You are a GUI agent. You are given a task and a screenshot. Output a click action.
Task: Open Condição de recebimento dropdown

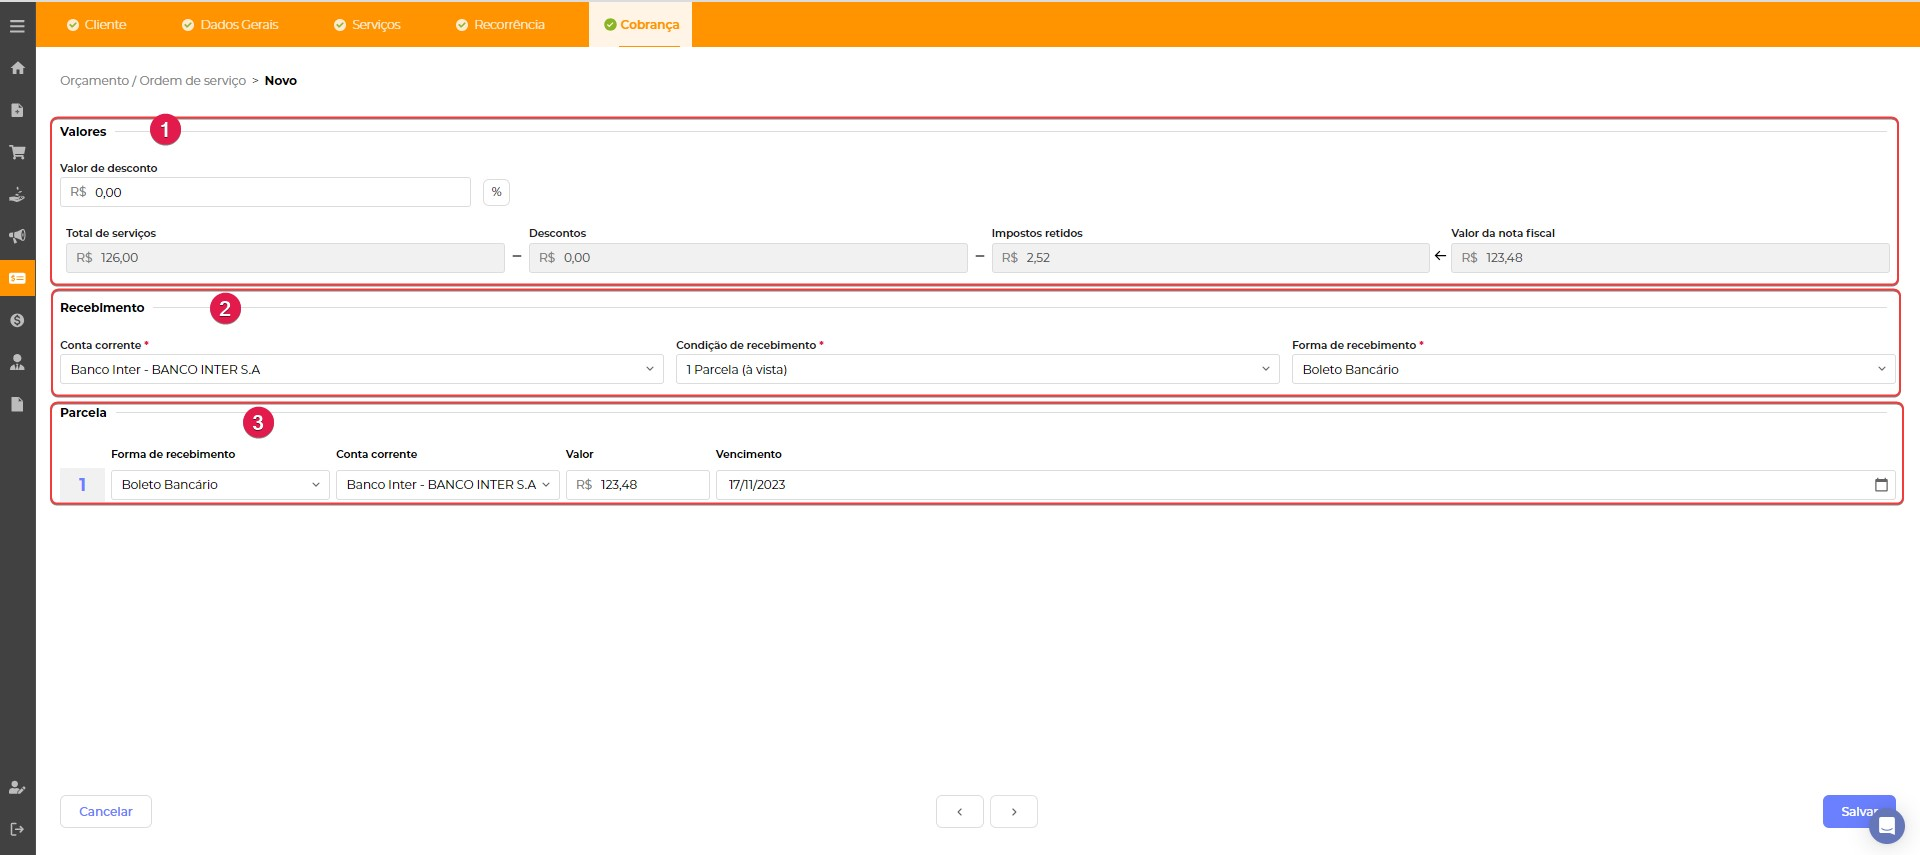point(977,370)
